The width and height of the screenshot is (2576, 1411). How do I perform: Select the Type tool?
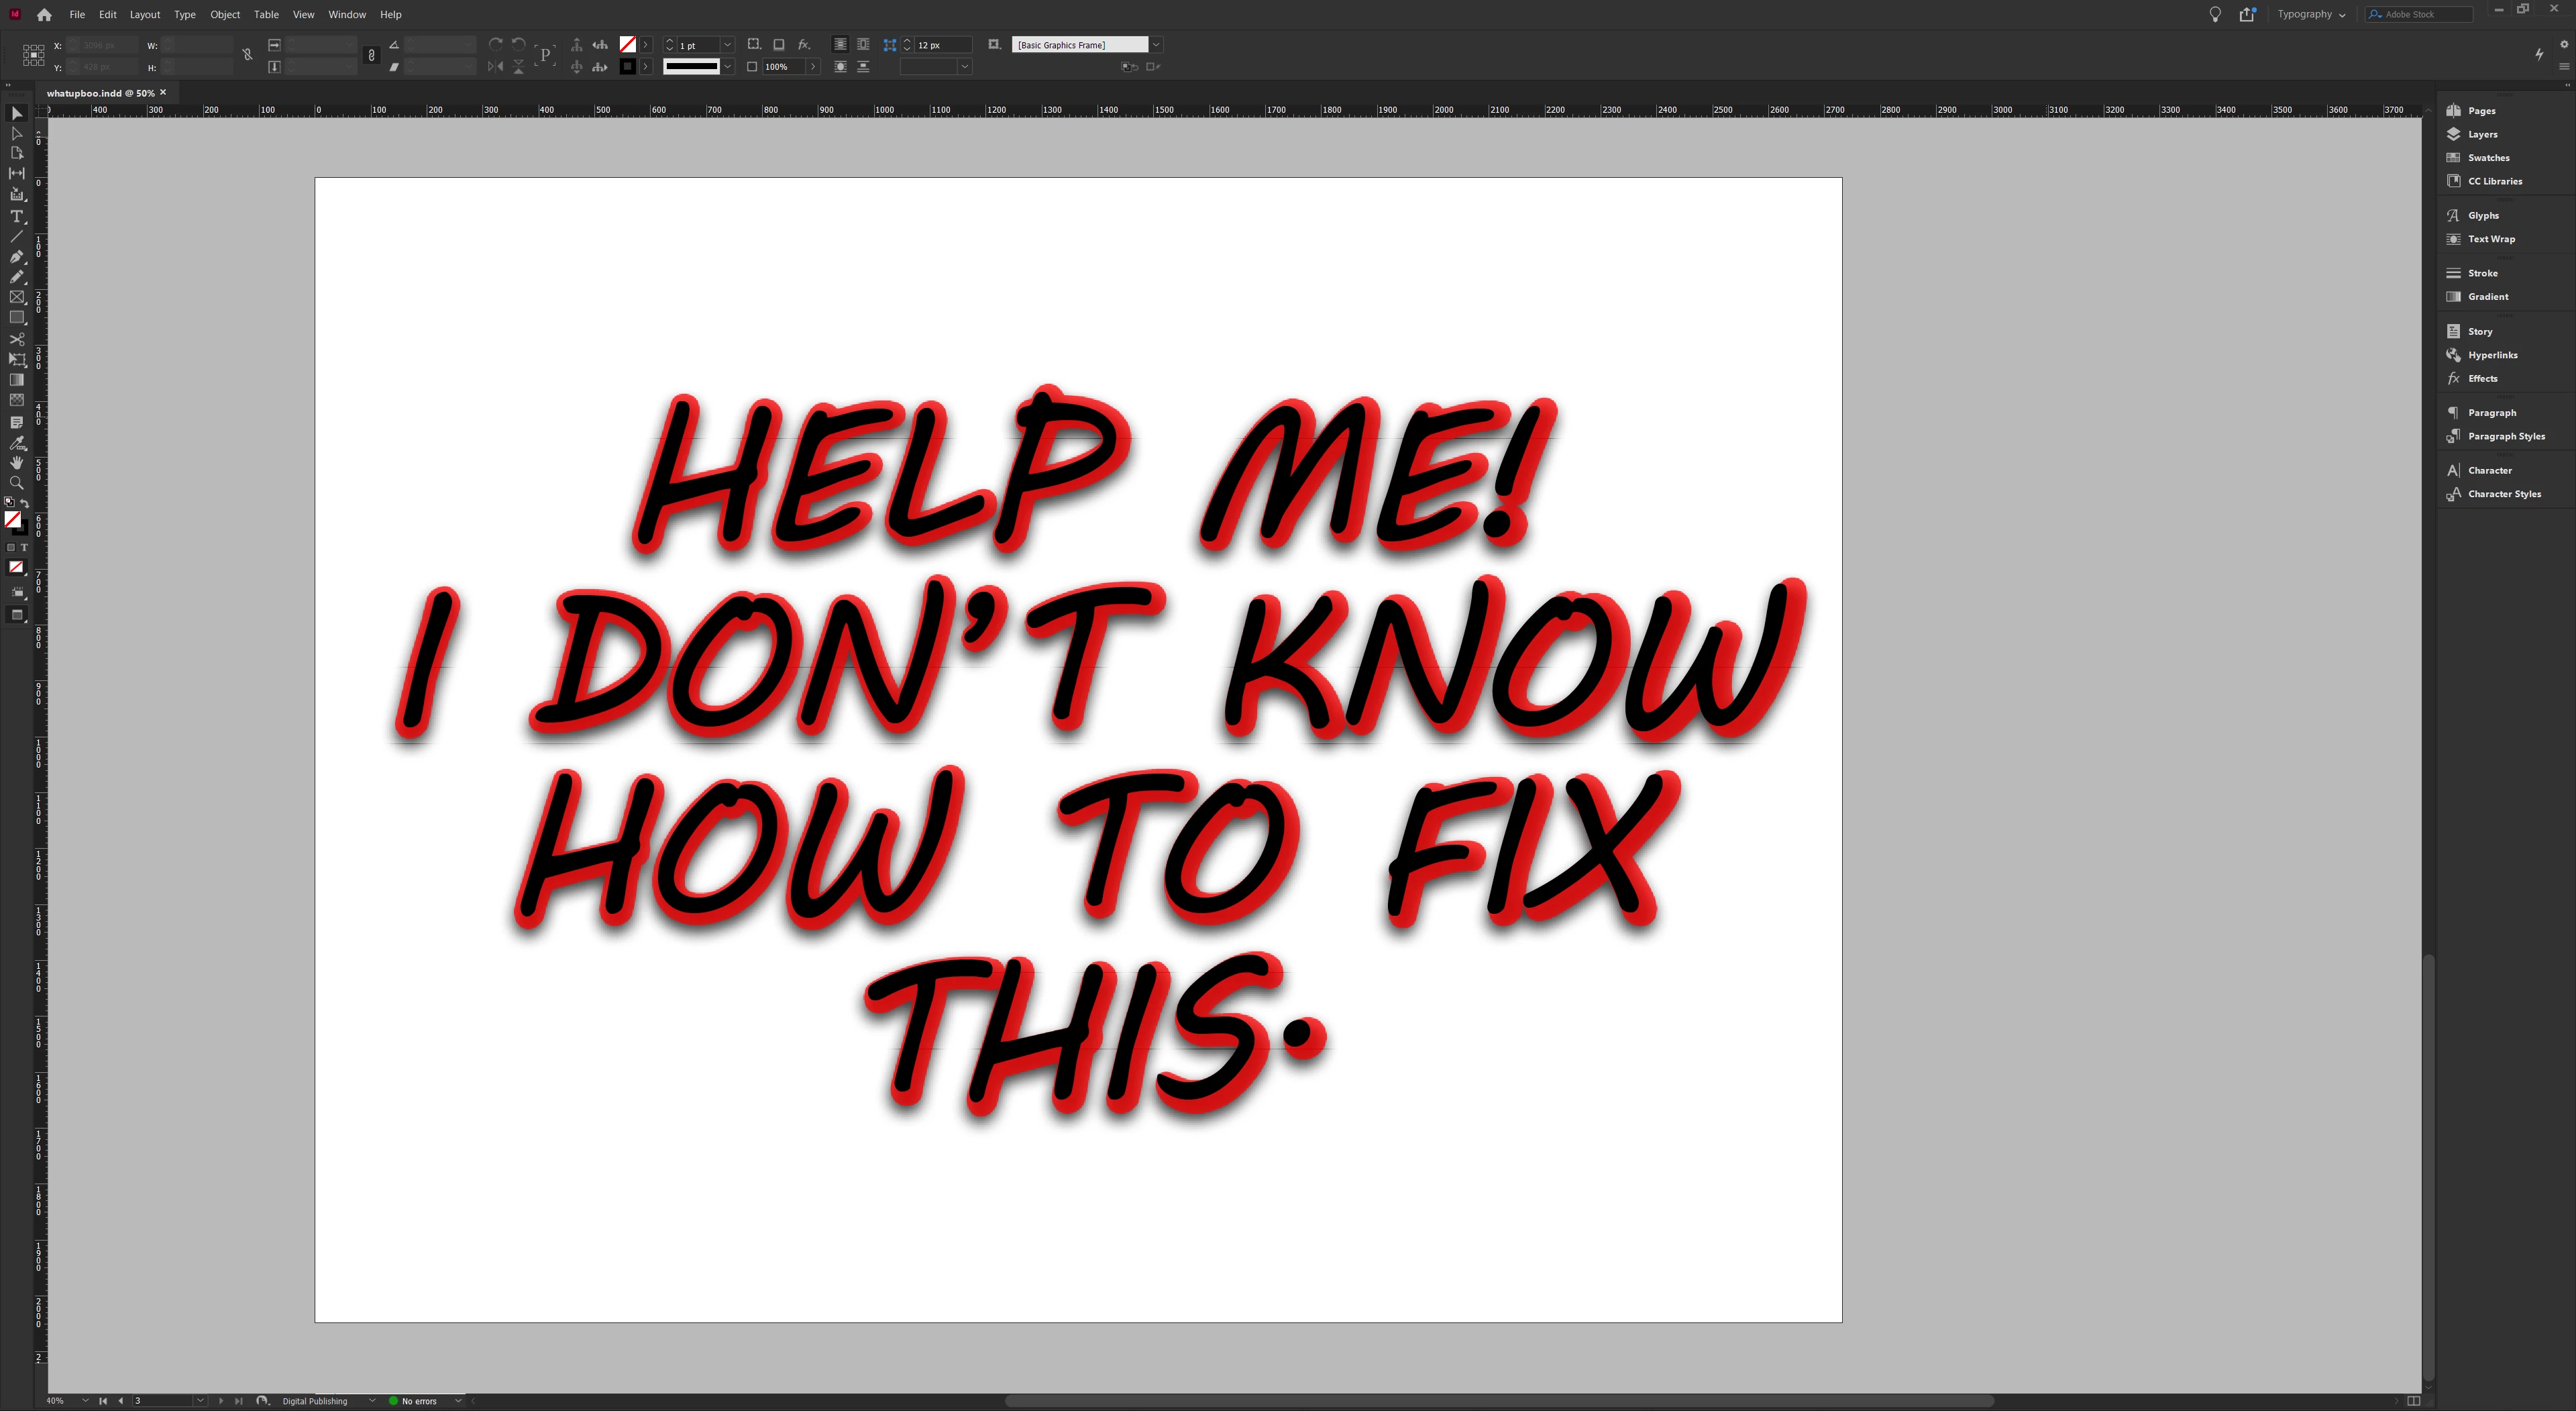[17, 216]
